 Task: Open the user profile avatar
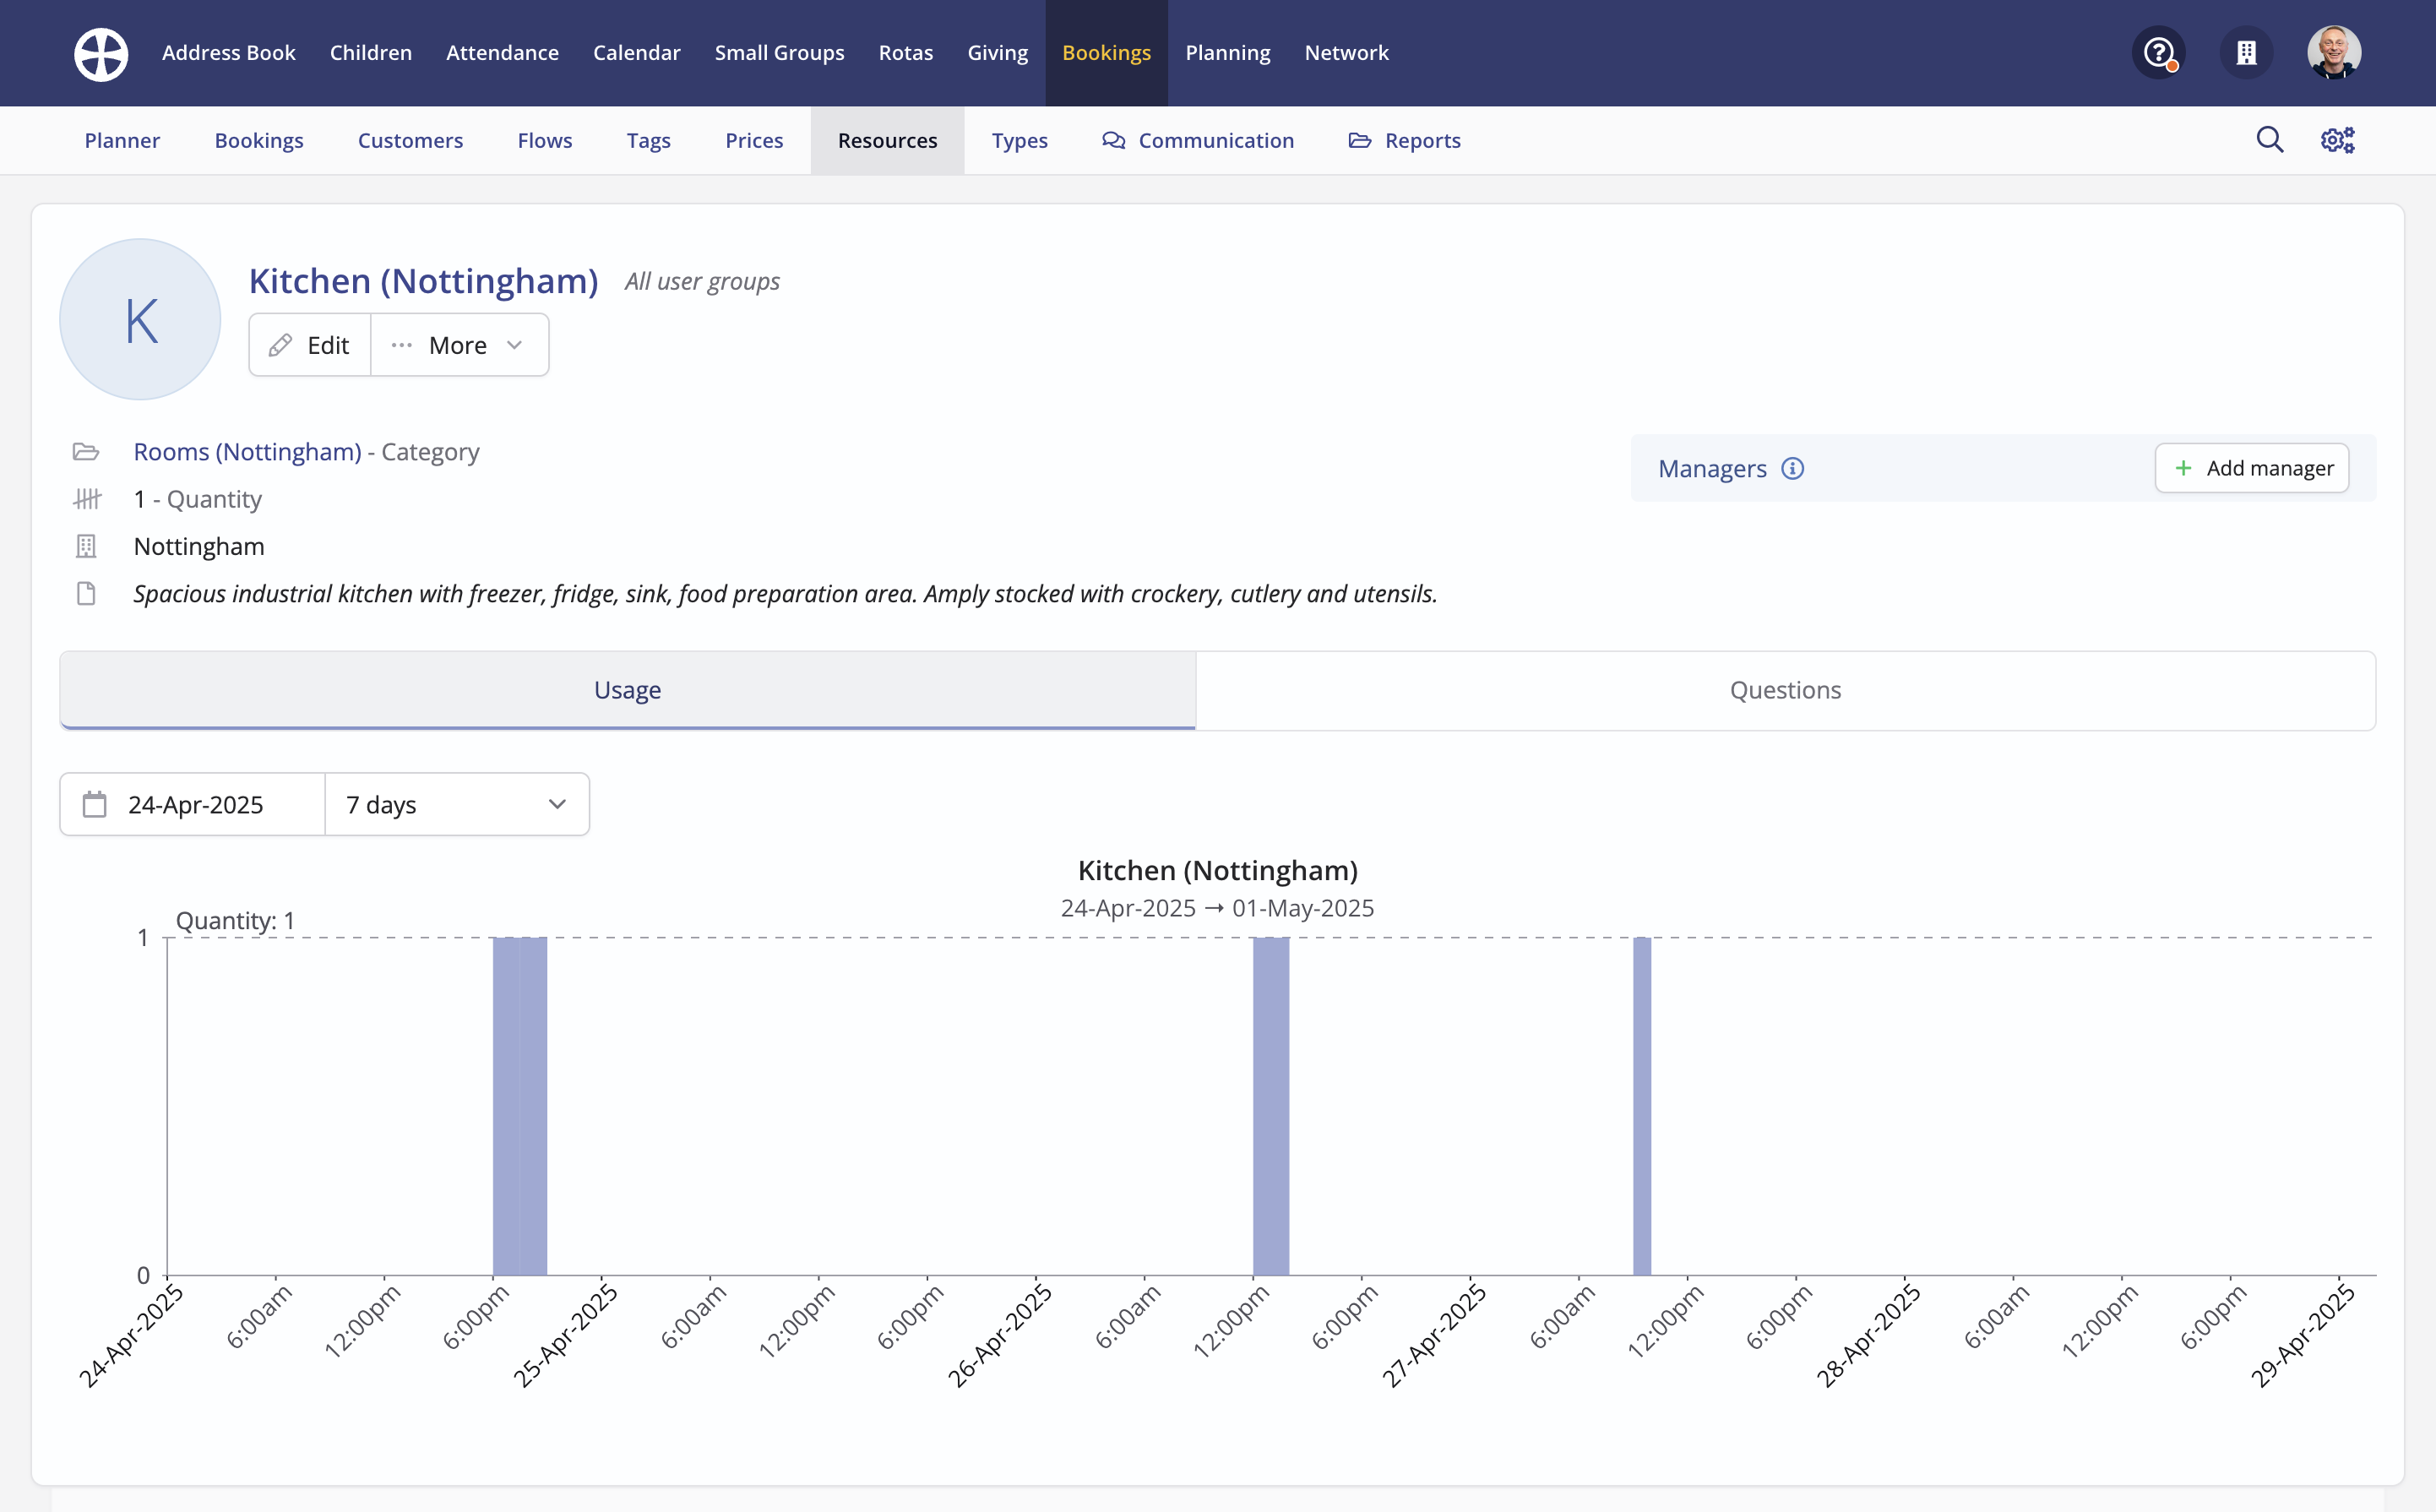(2333, 53)
